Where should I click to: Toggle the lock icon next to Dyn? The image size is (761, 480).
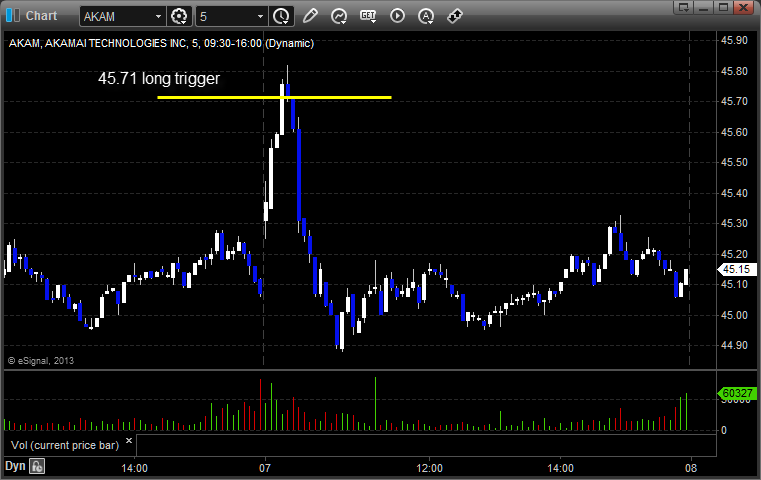pos(37,466)
